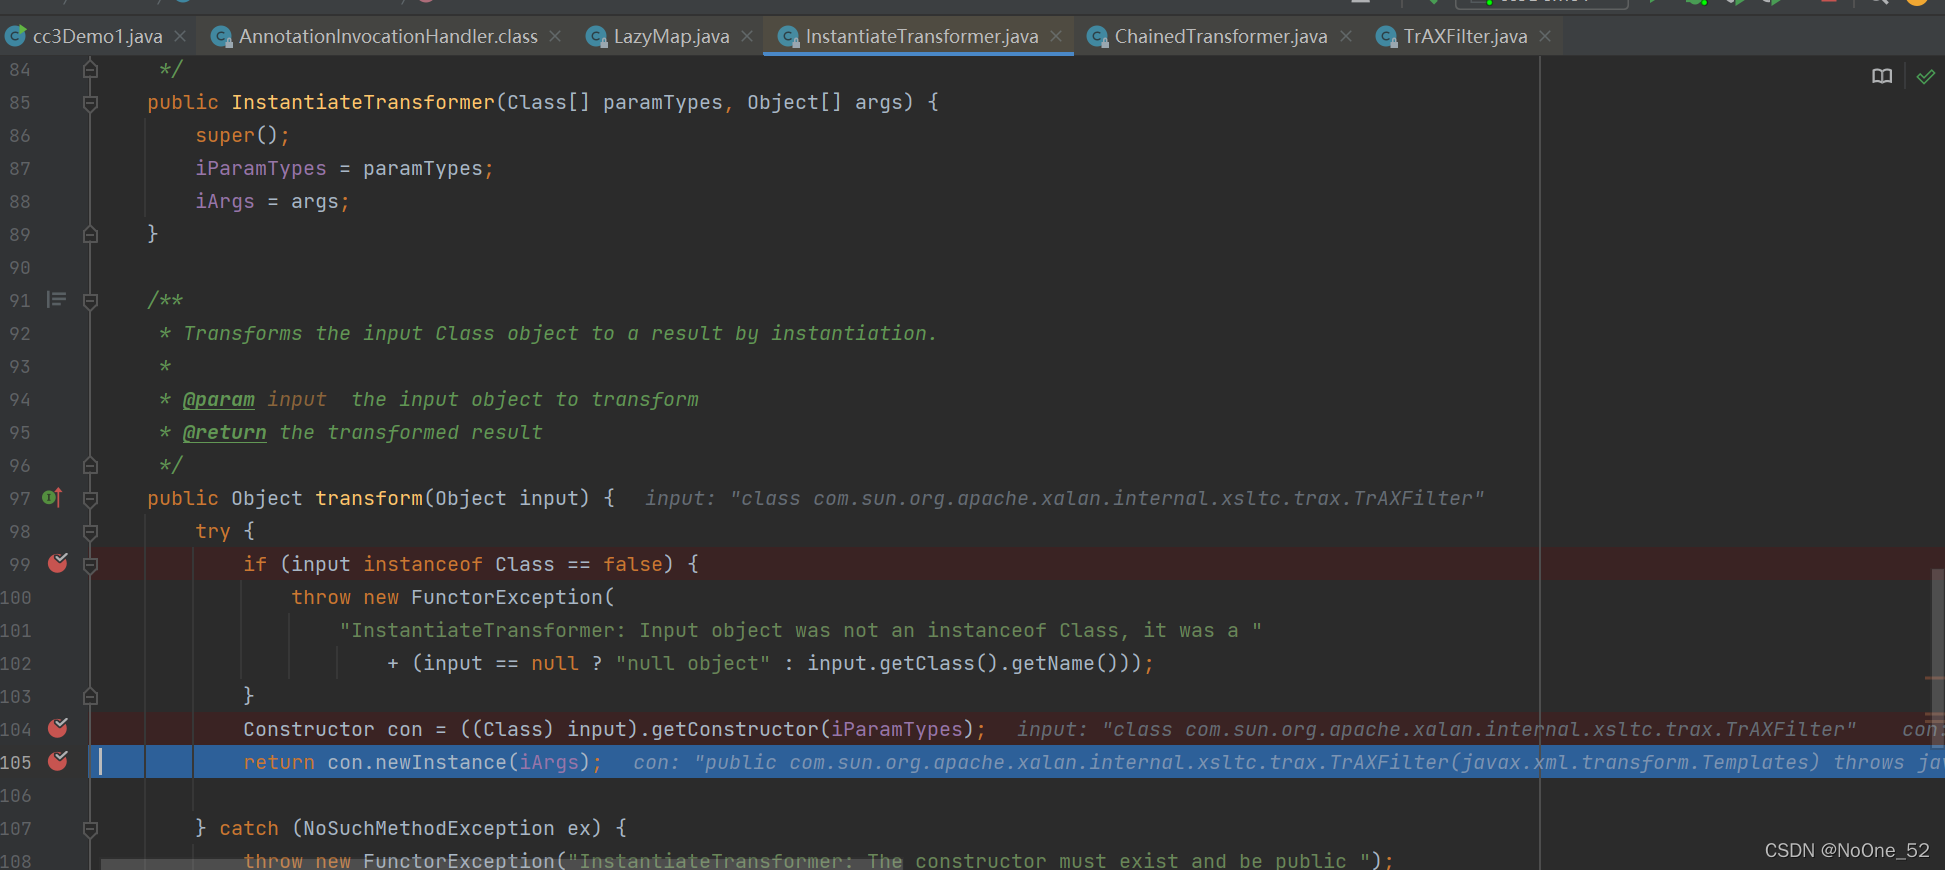Switch to the cc3Demo1.java tab
This screenshot has height=870, width=1945.
pos(97,37)
